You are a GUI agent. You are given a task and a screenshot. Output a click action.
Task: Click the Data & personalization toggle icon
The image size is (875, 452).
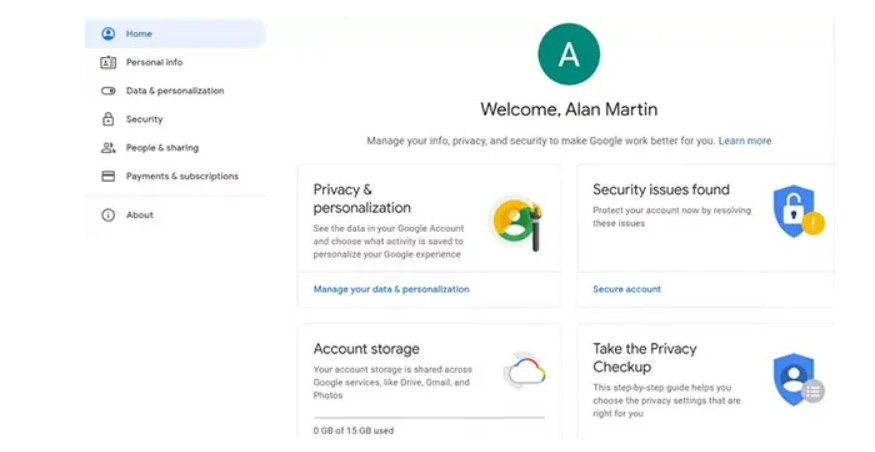[x=108, y=91]
